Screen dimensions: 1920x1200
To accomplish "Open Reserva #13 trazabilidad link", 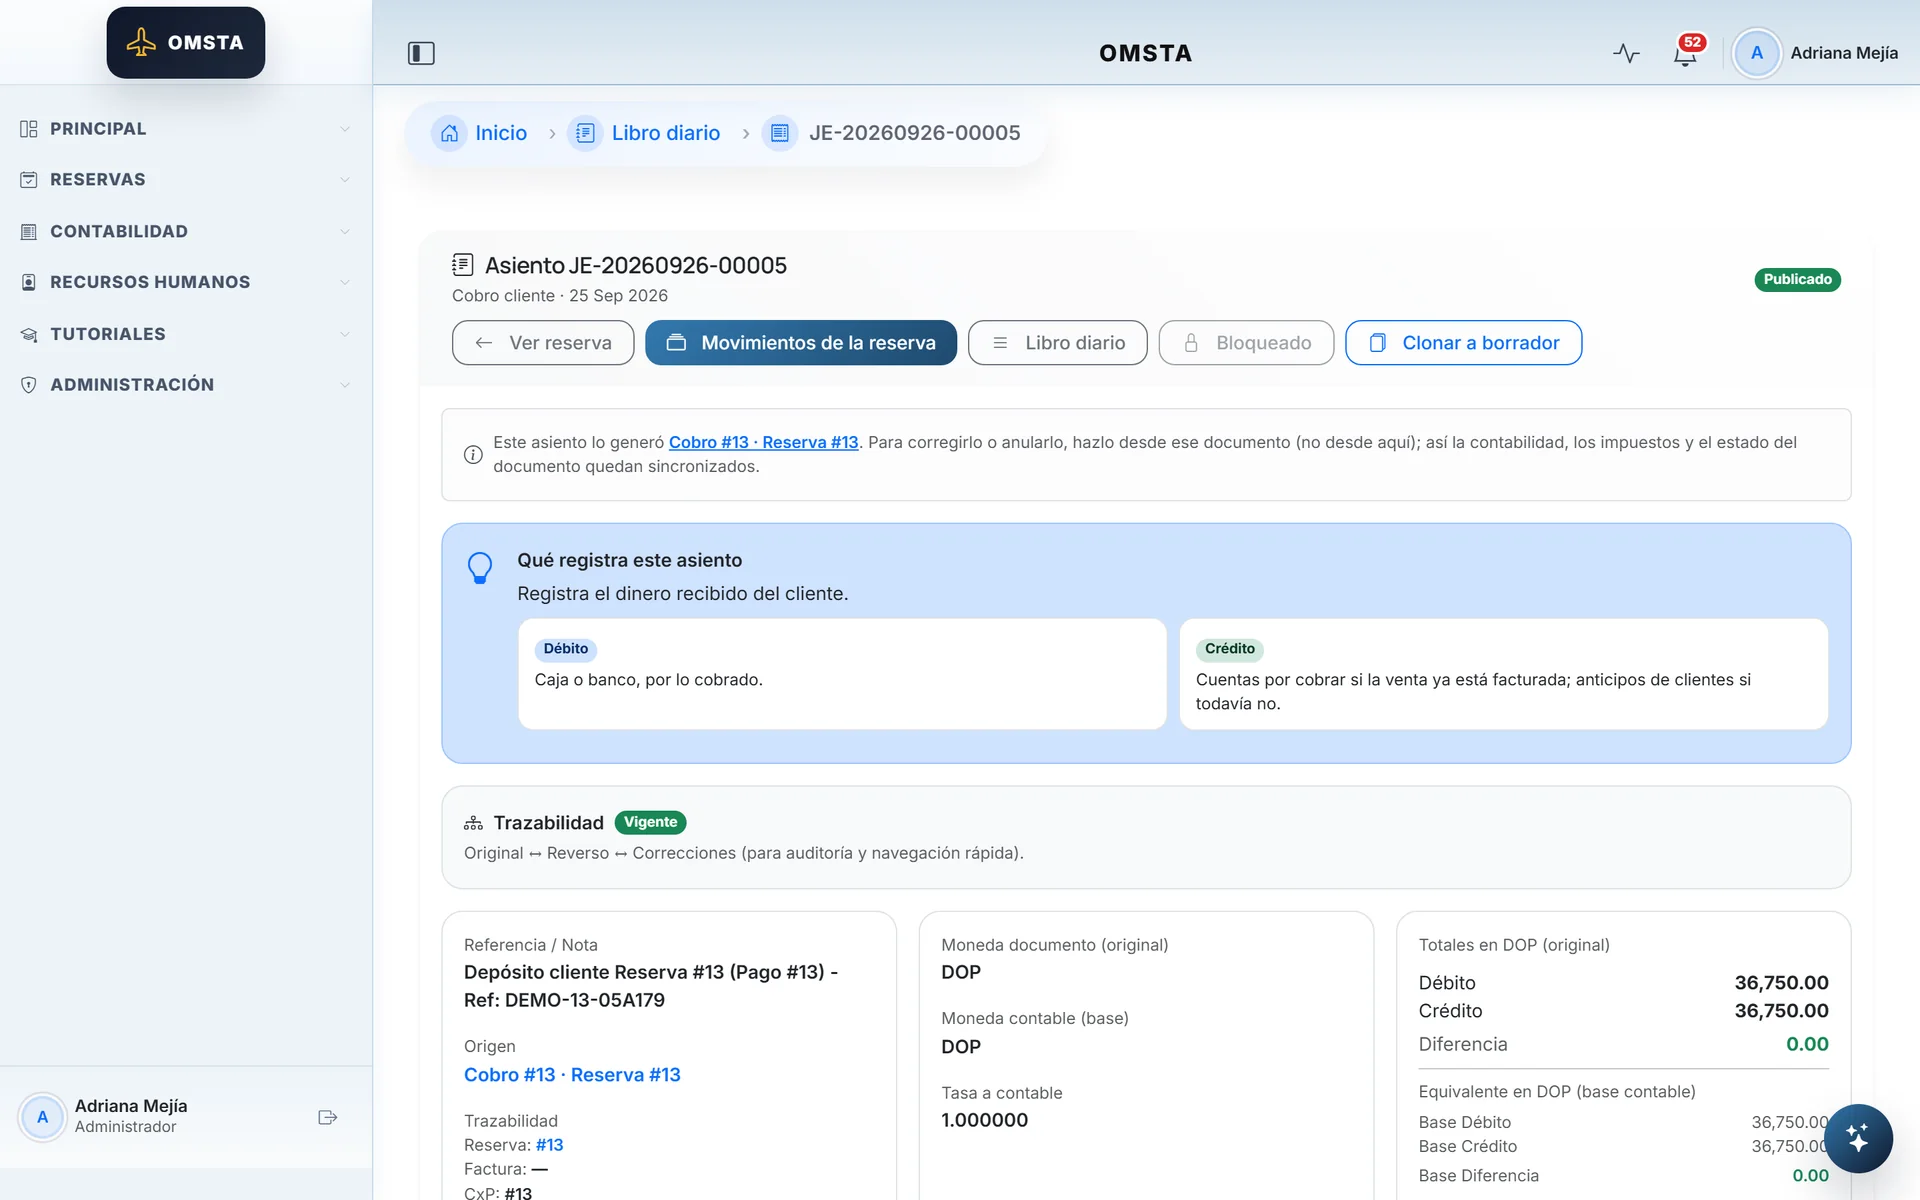I will point(549,1145).
